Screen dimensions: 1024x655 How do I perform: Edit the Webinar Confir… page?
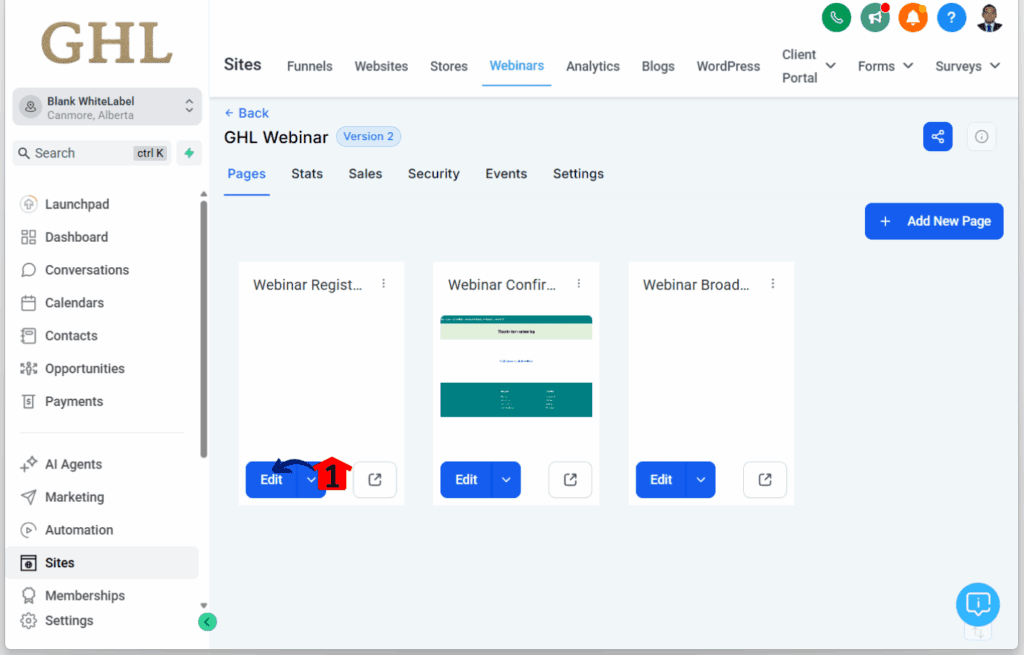coord(466,479)
